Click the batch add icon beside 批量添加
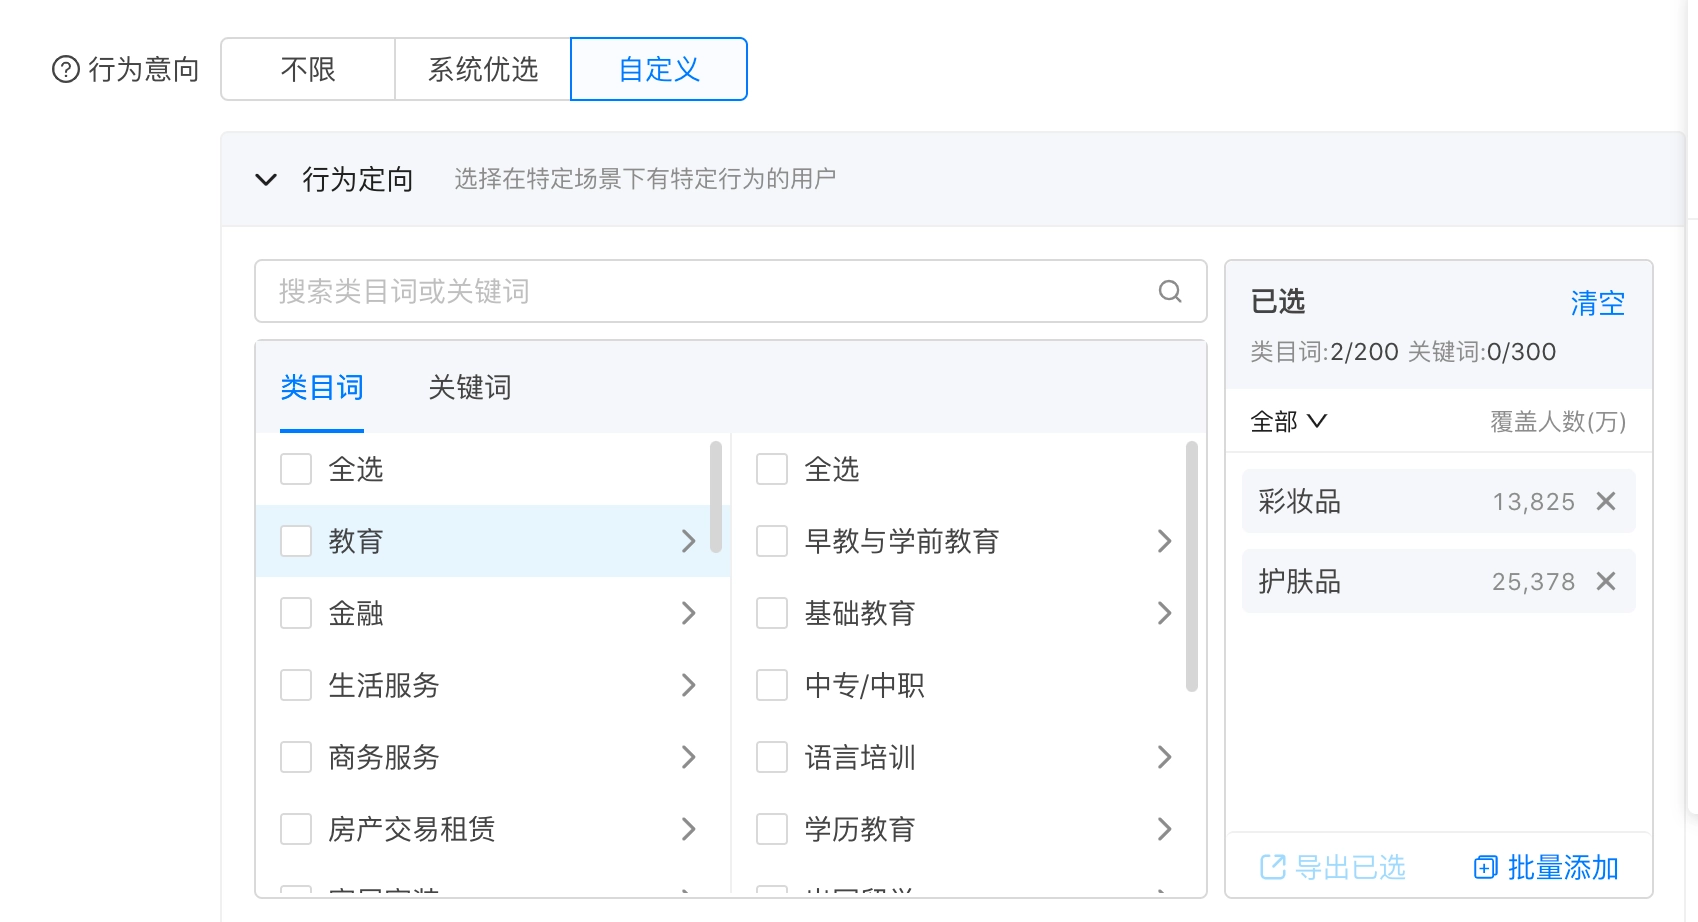The width and height of the screenshot is (1698, 922). point(1484,867)
